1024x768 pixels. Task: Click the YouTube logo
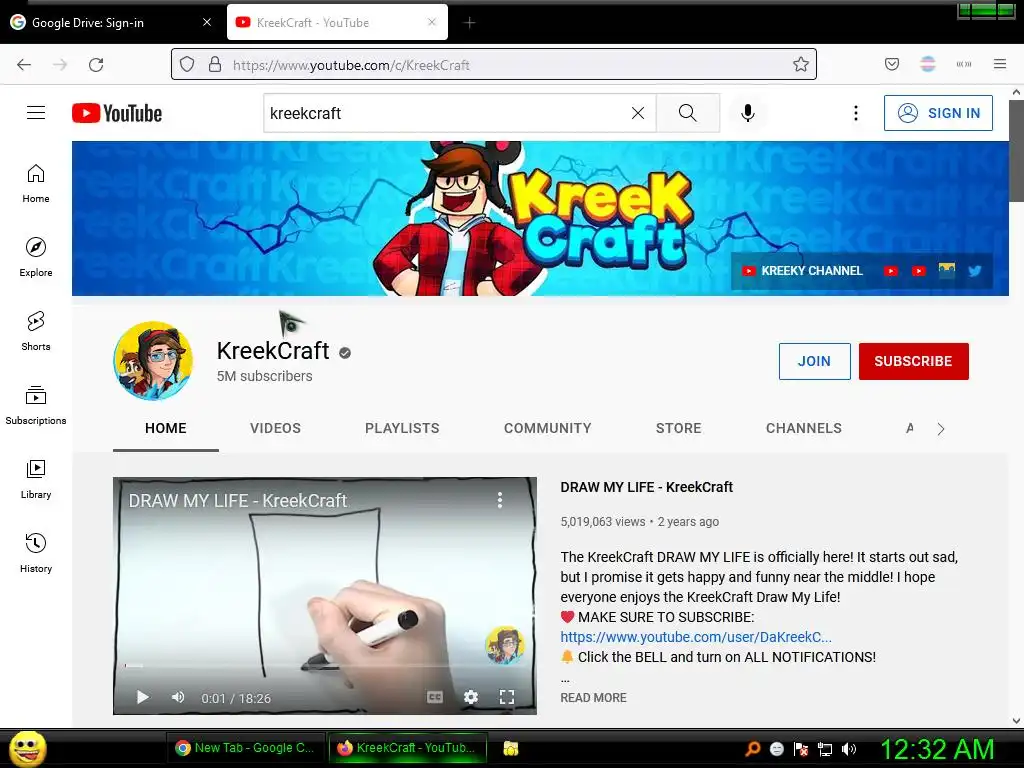pyautogui.click(x=117, y=113)
